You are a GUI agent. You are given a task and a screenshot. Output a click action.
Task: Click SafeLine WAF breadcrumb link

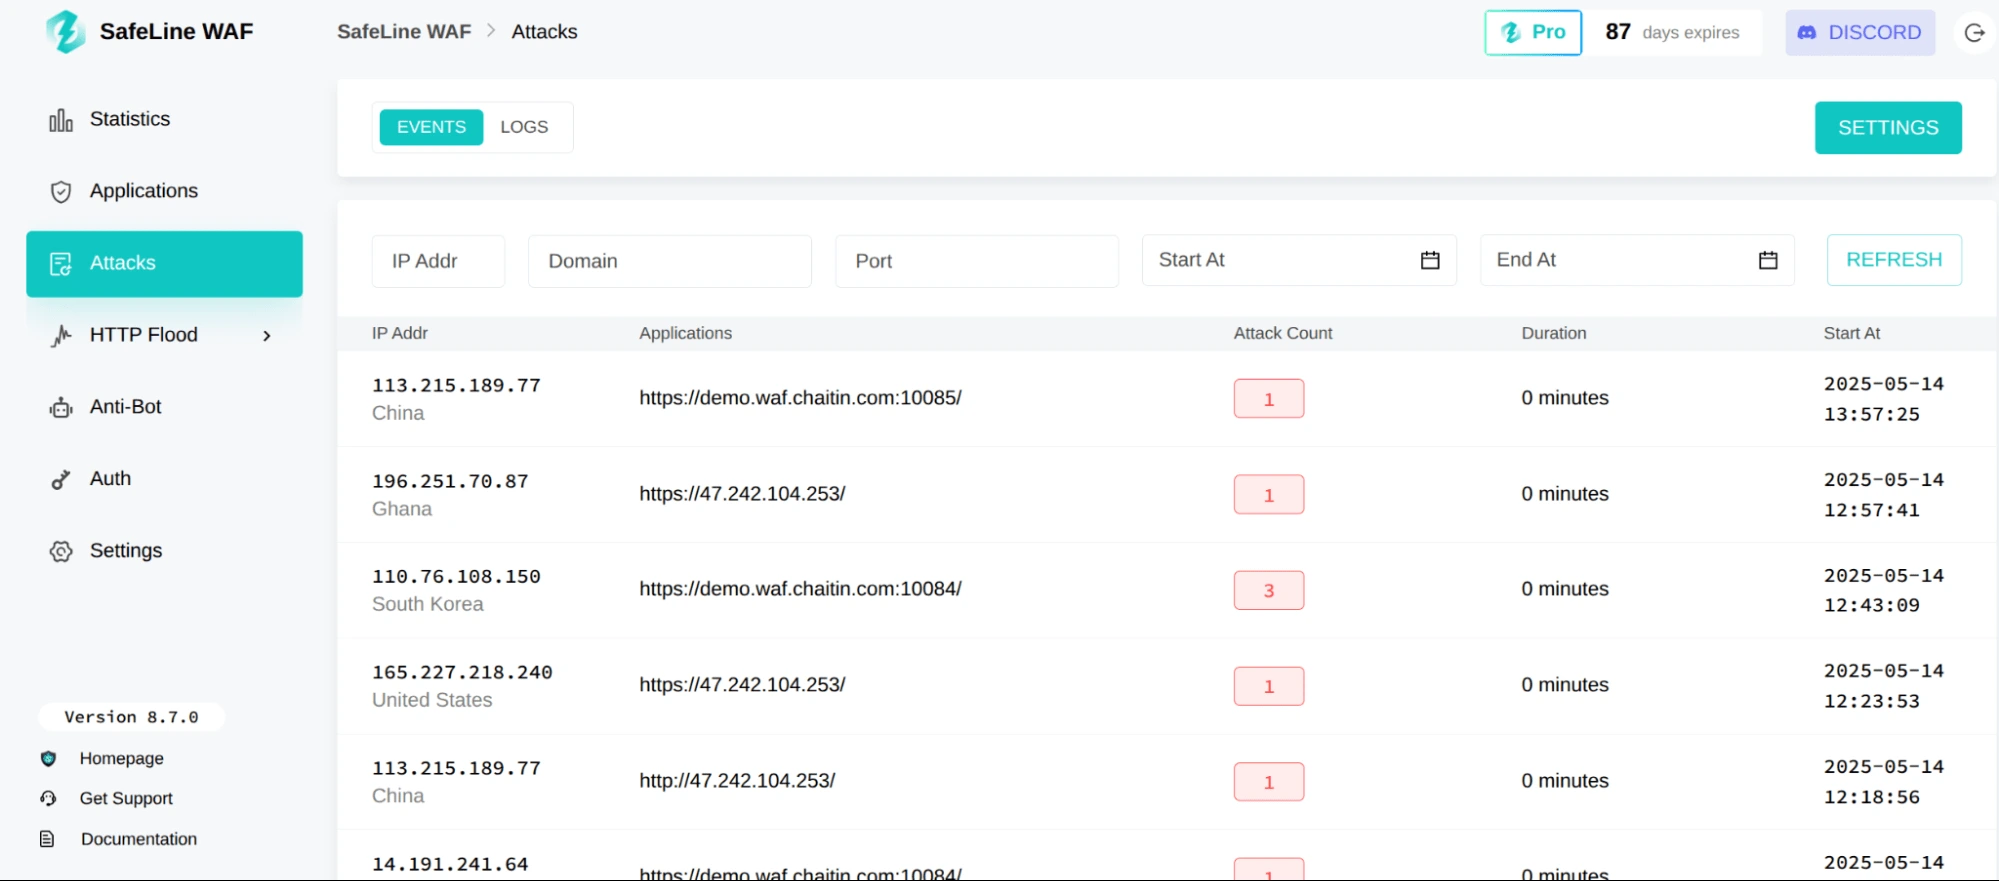tap(404, 32)
